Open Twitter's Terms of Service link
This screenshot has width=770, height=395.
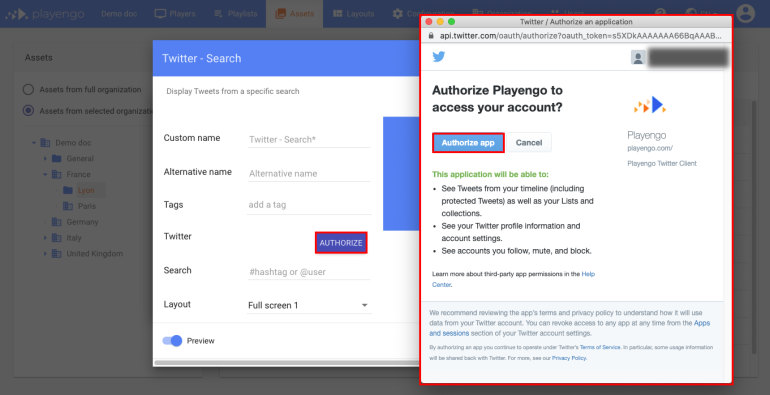[600, 347]
